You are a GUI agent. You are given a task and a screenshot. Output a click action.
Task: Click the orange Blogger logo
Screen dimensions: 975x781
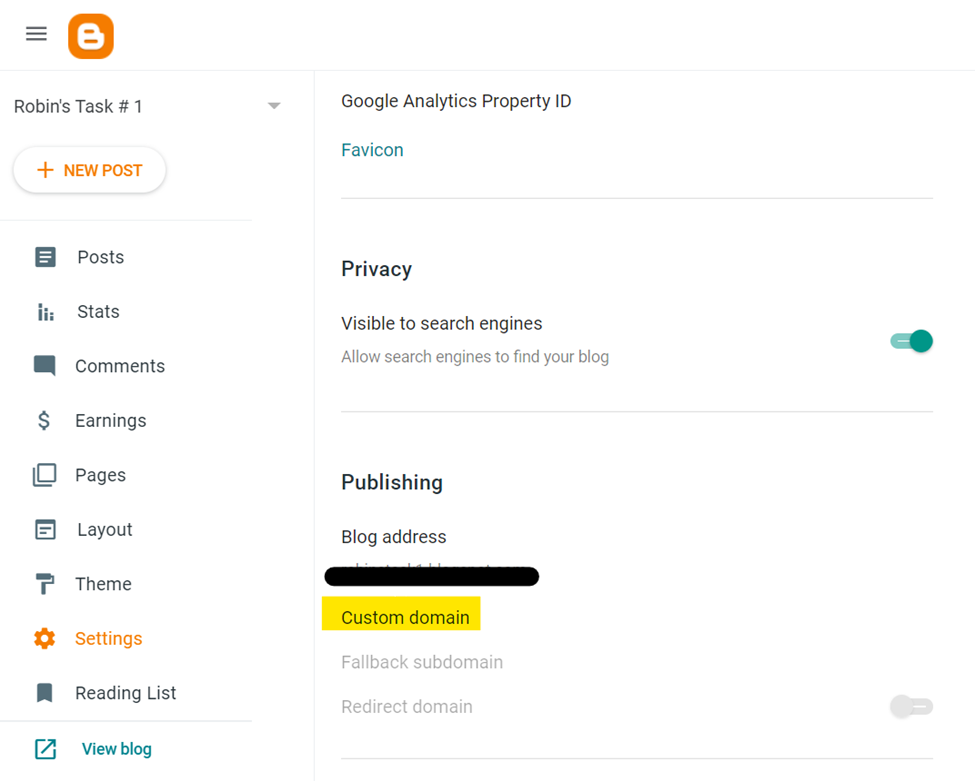point(91,37)
